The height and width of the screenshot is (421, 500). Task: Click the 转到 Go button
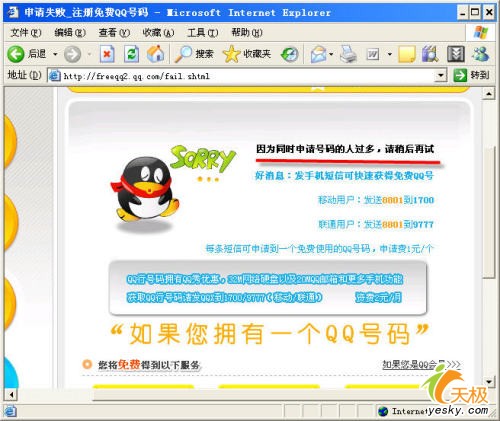coord(472,75)
